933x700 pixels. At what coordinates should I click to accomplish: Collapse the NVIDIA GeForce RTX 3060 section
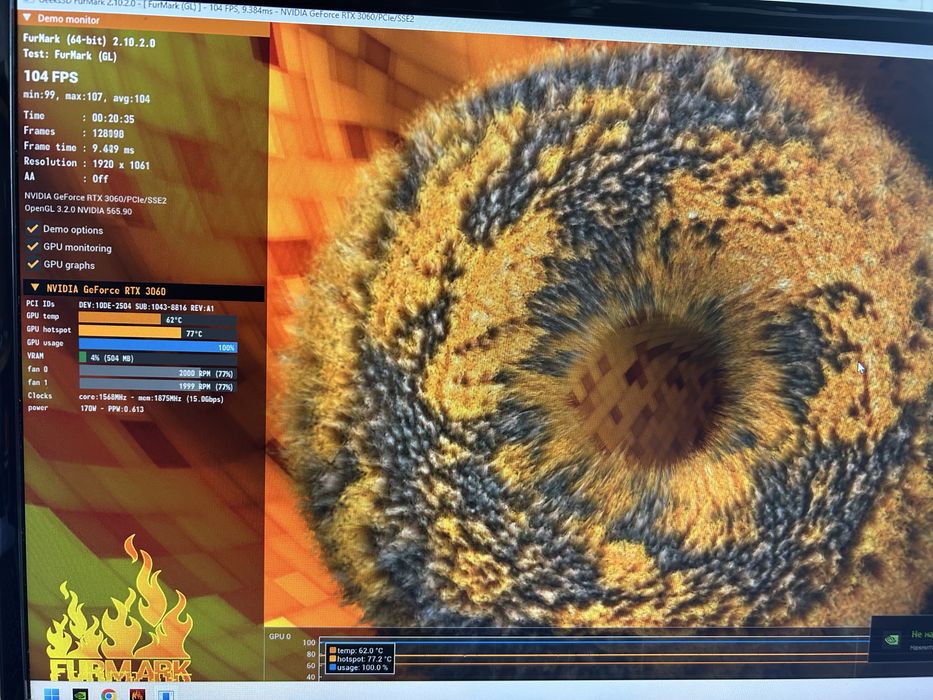(35, 288)
